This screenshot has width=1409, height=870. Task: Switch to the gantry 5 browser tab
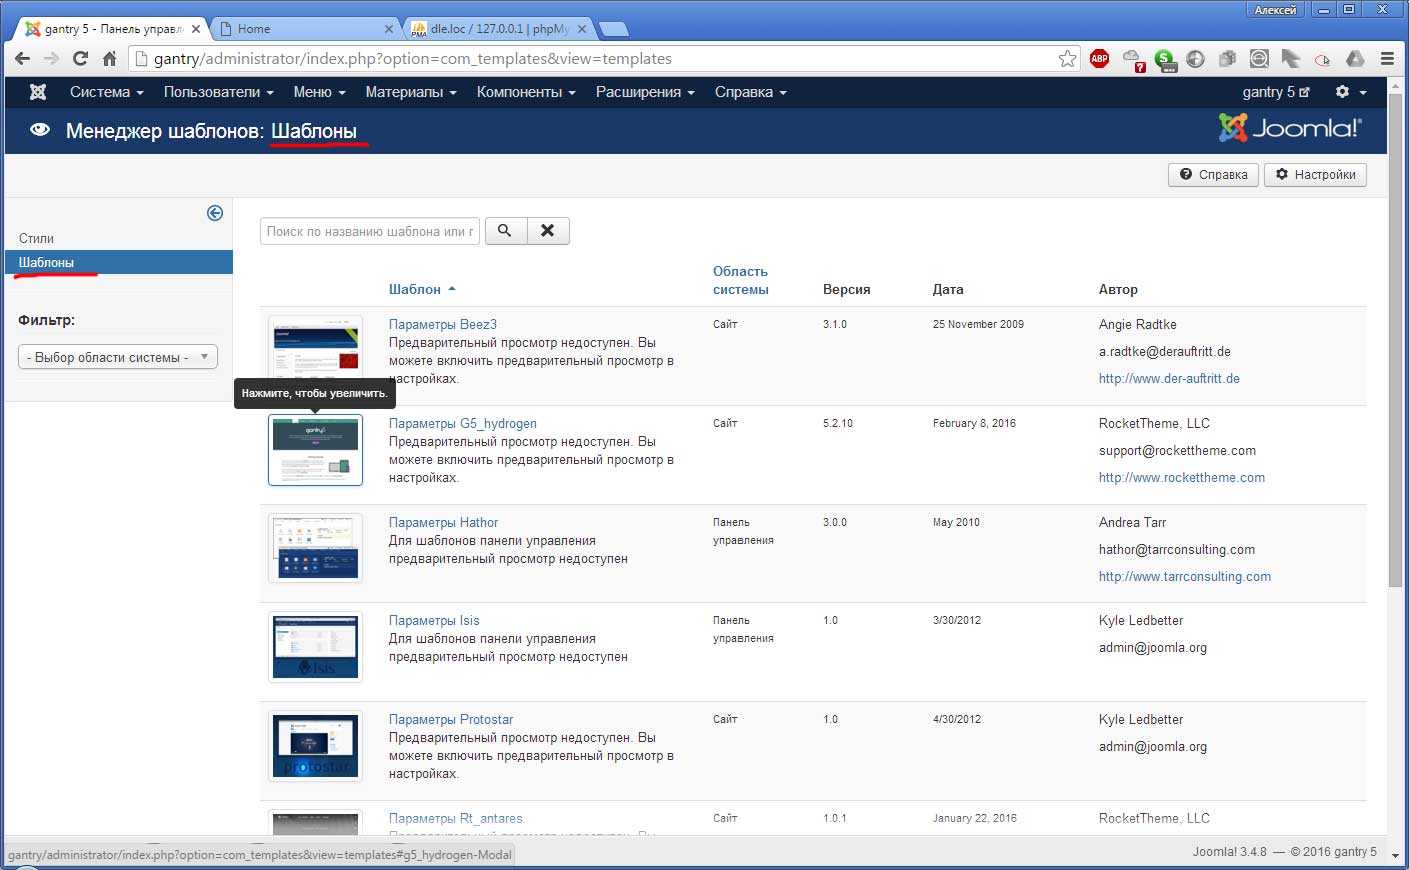[x=110, y=29]
